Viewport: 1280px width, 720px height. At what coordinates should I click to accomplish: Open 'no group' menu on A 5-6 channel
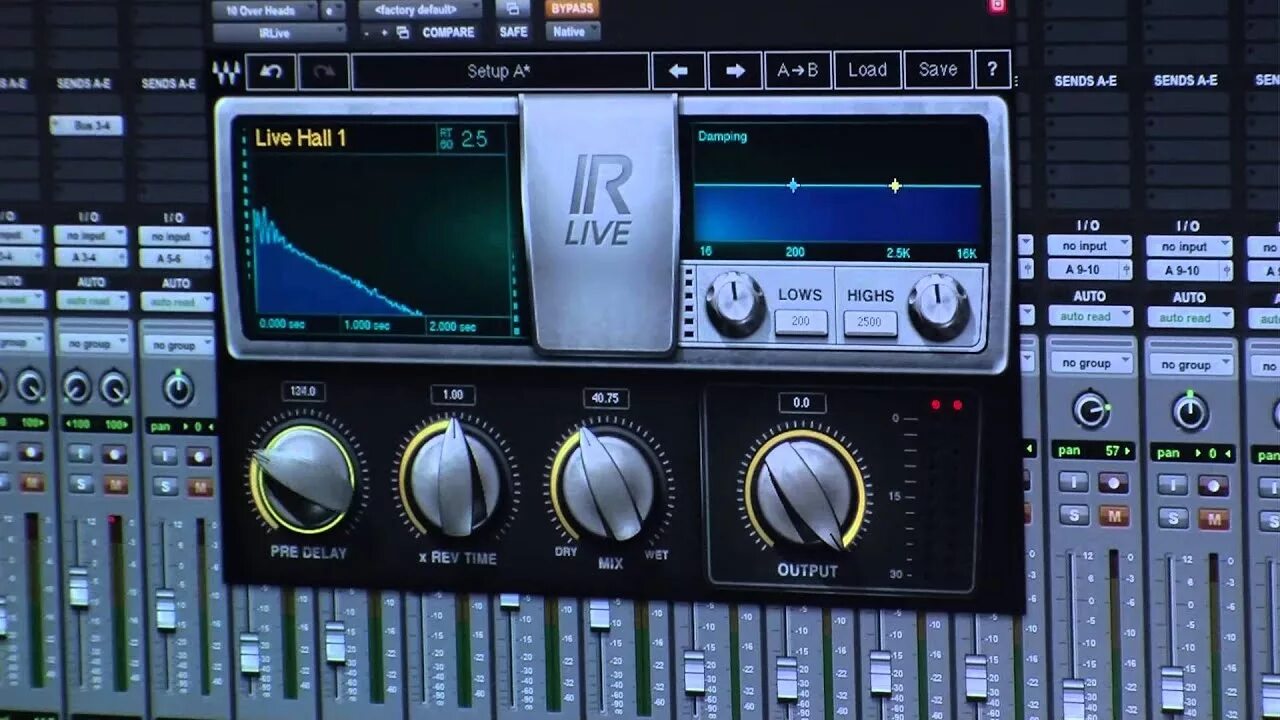(177, 345)
